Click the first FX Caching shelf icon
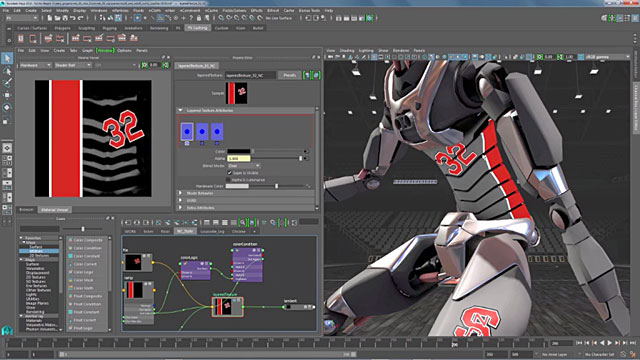Screen dimensions: 640x360 click(x=21, y=38)
